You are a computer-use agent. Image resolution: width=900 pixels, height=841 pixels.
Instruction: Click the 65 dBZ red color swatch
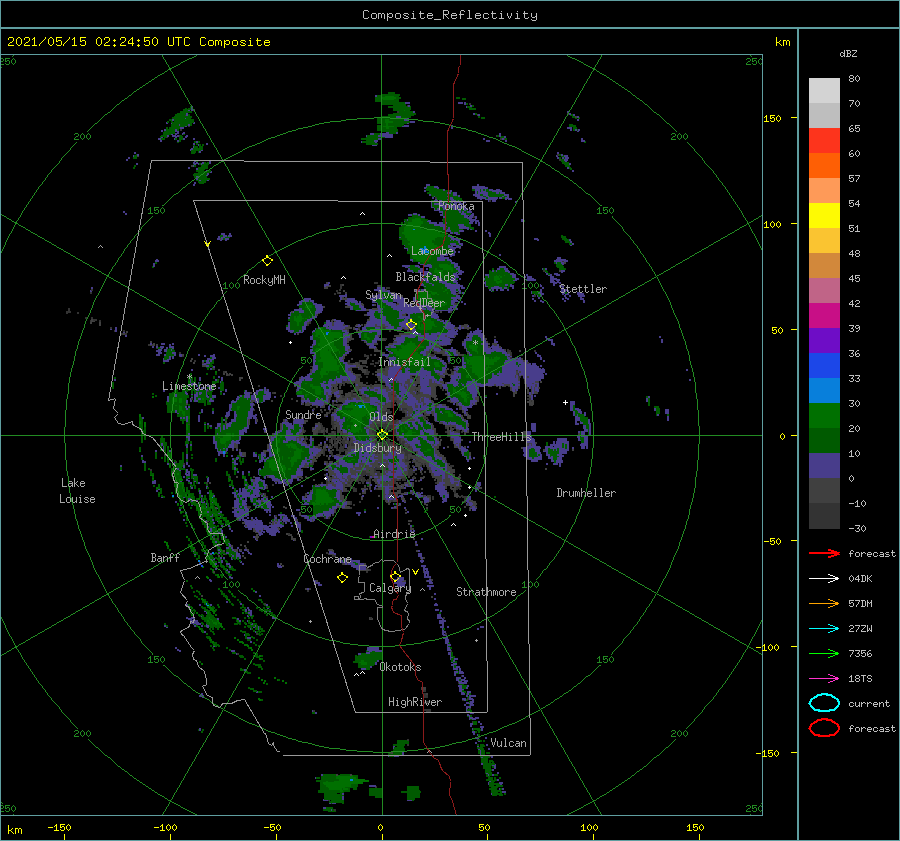click(824, 140)
